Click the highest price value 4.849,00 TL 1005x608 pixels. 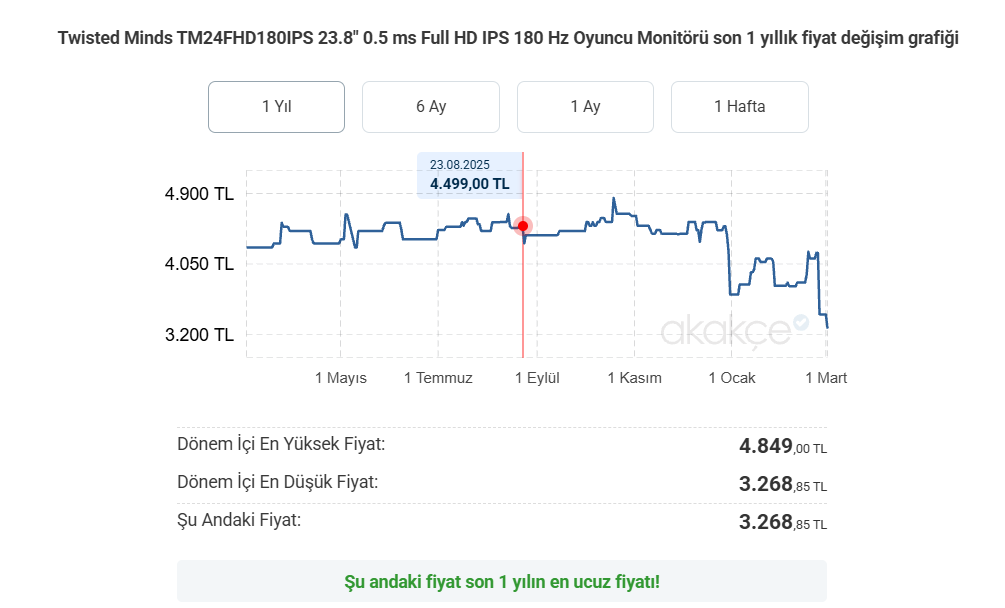pos(783,446)
